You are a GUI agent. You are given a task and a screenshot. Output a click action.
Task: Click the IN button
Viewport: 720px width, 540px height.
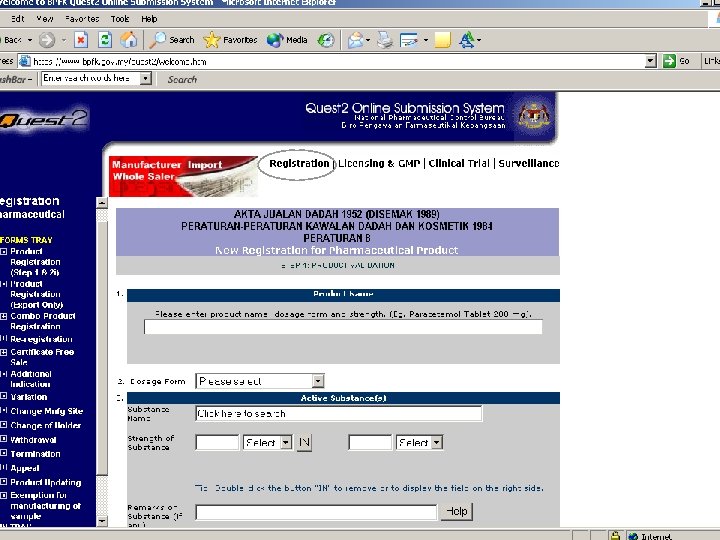tap(304, 443)
